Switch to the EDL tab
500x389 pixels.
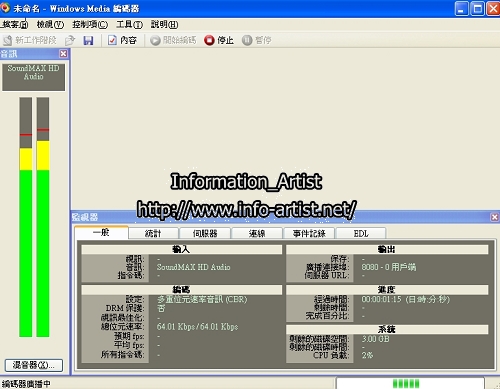tap(361, 233)
